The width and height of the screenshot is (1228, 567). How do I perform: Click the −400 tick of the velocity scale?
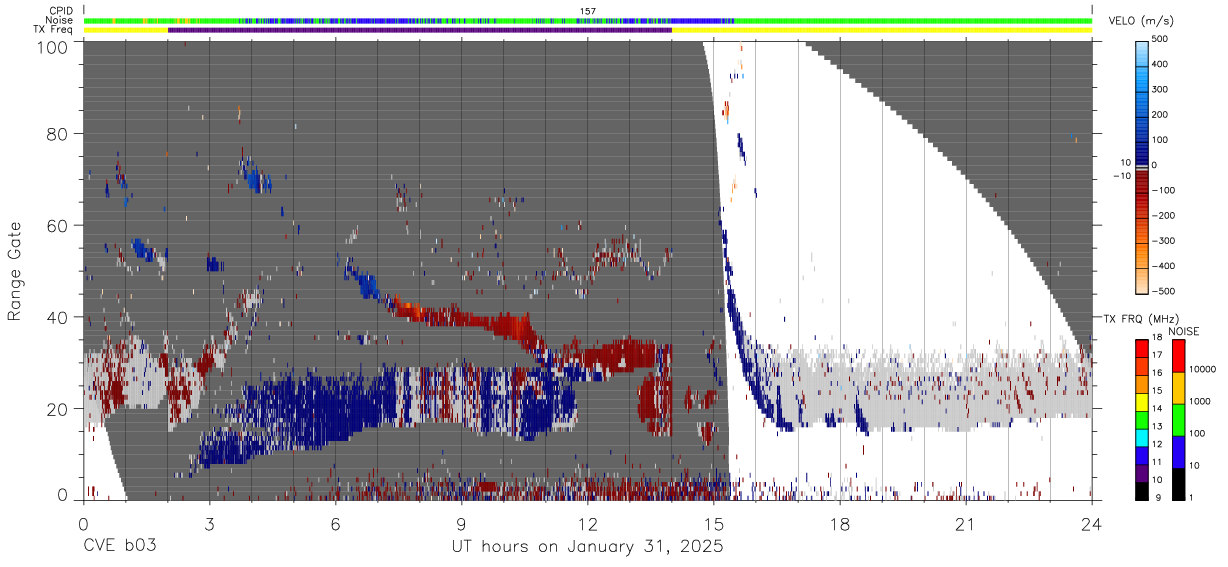(1162, 266)
